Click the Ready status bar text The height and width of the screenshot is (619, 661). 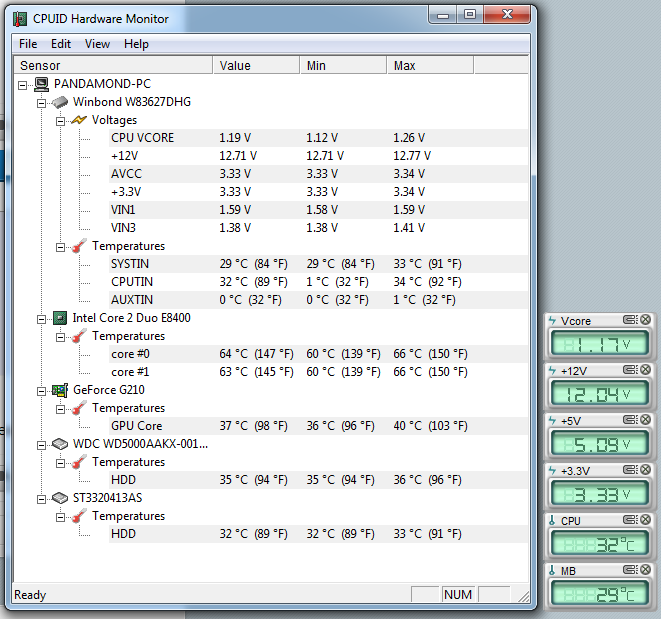[x=30, y=595]
